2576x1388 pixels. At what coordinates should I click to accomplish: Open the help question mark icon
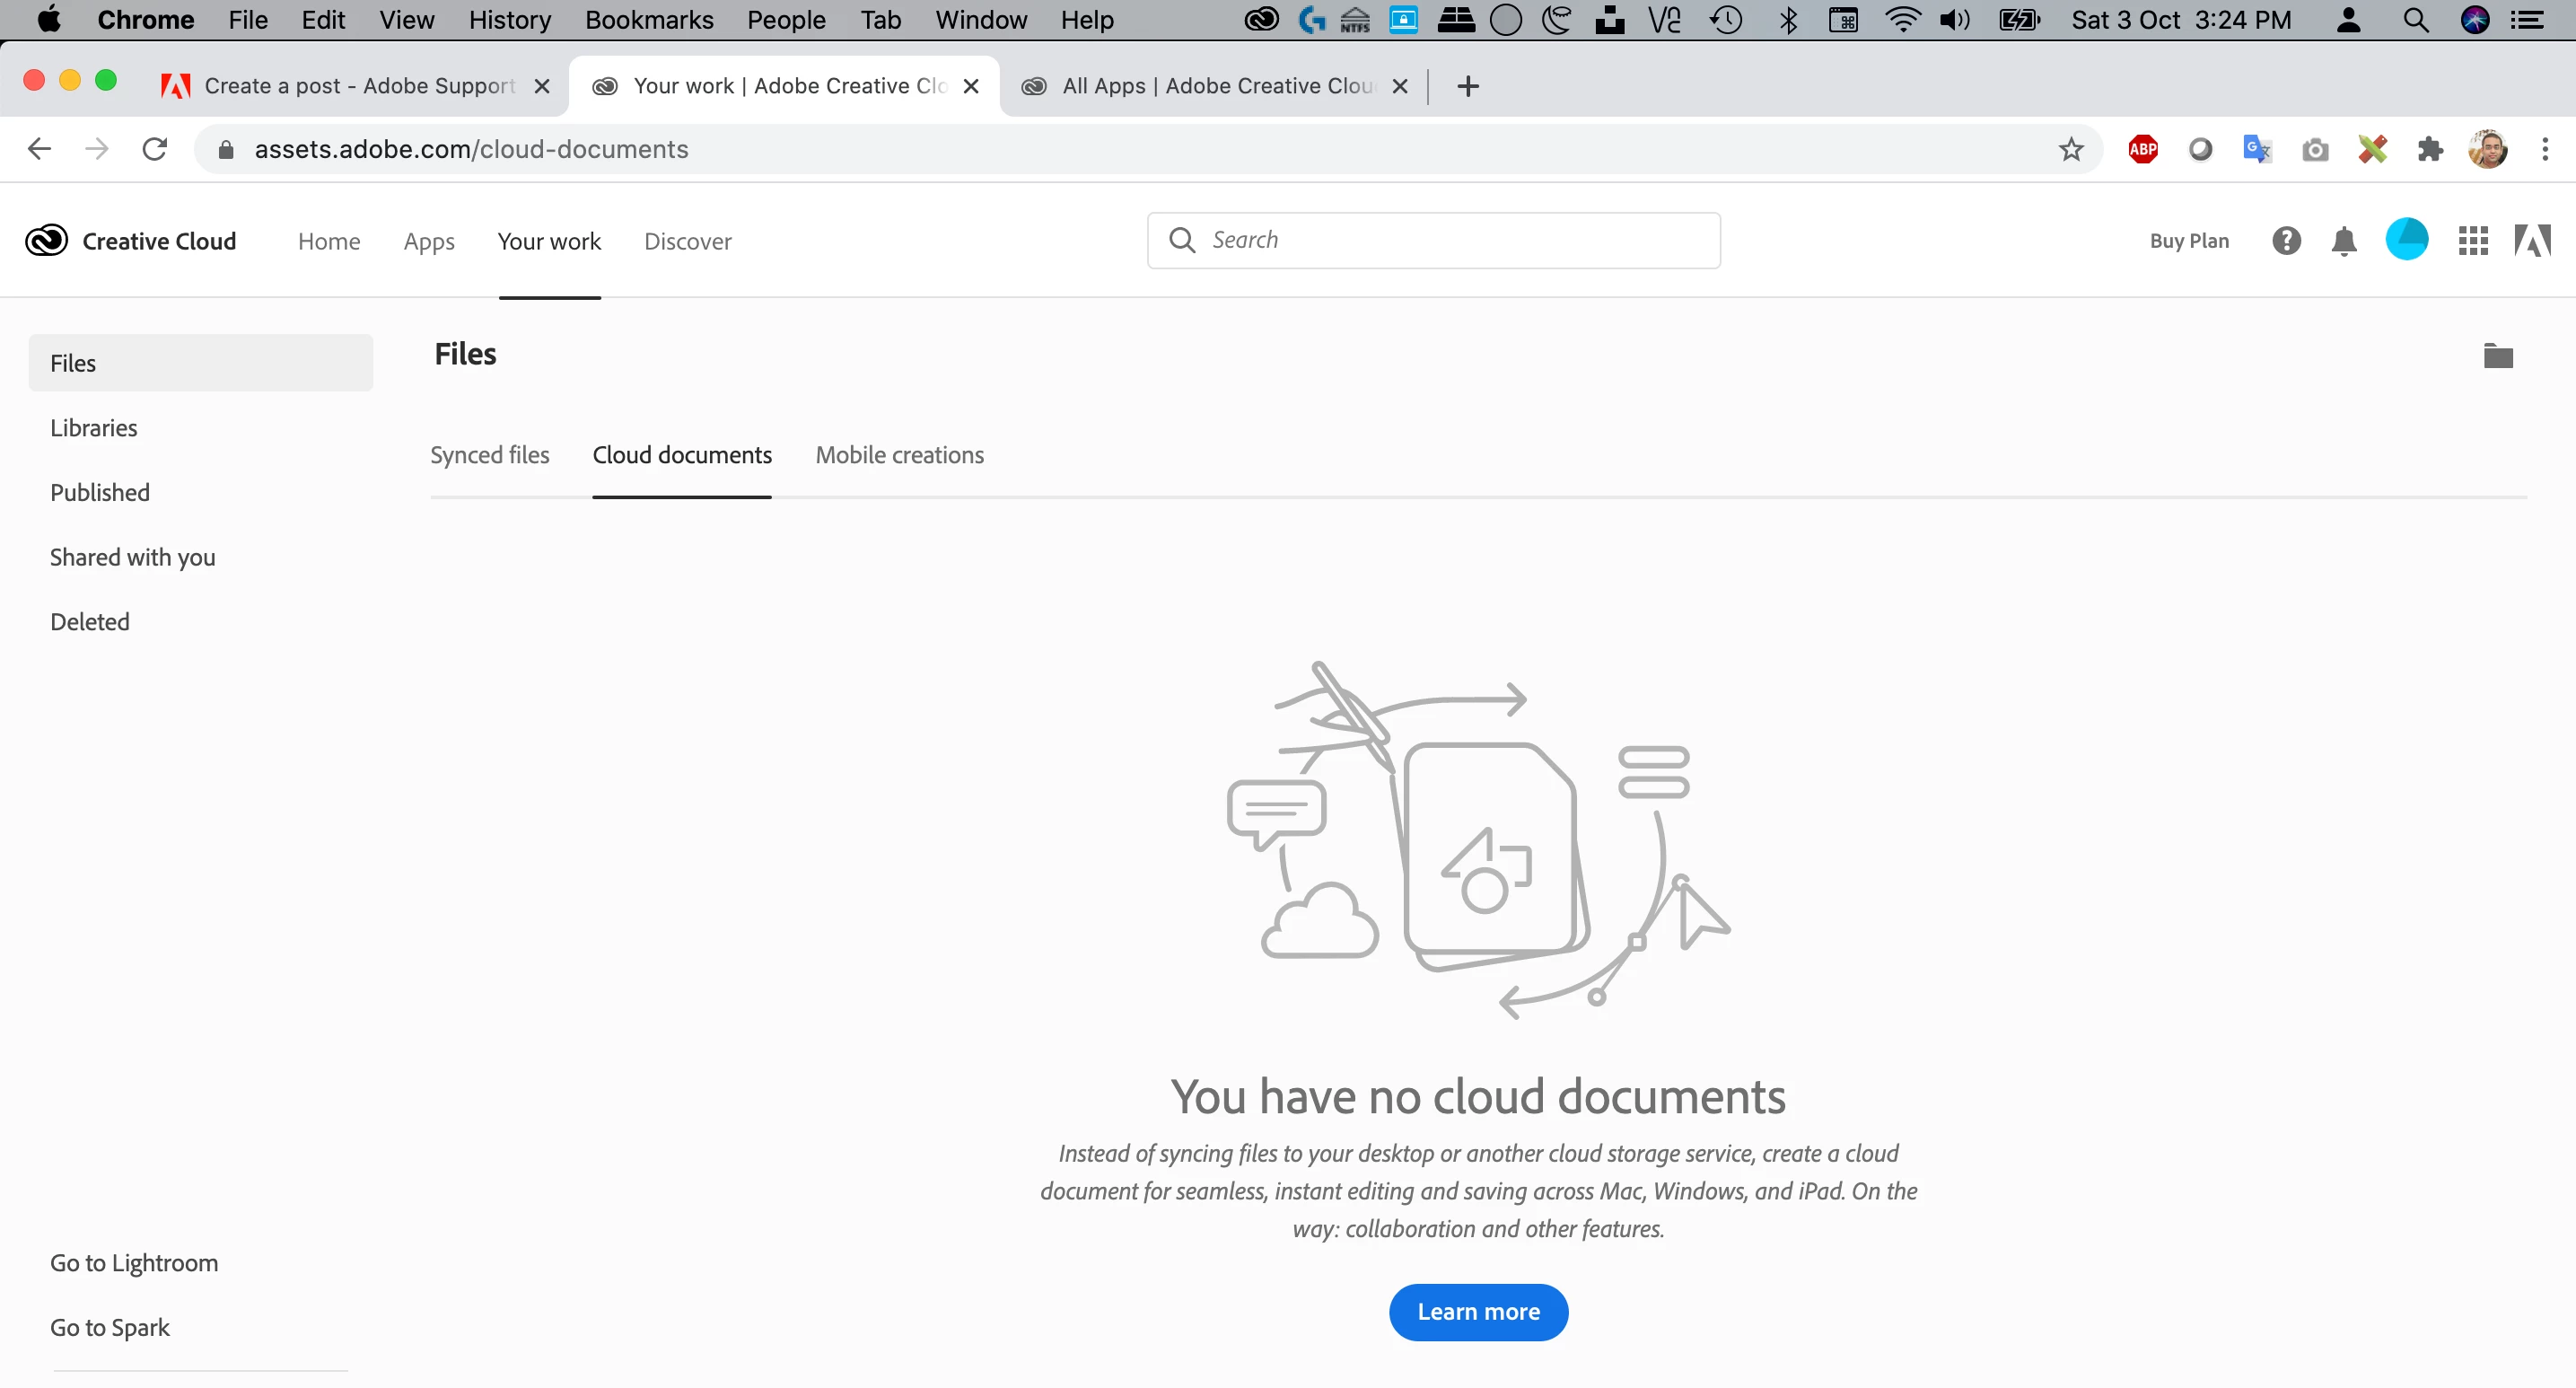coord(2286,241)
